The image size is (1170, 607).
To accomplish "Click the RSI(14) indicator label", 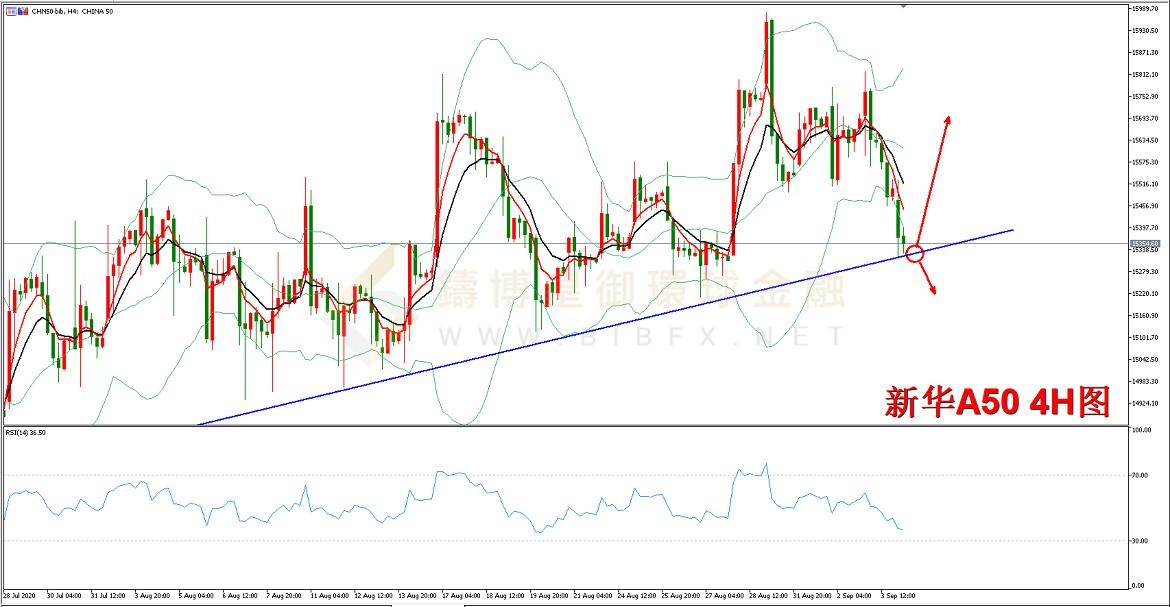I will coord(26,432).
